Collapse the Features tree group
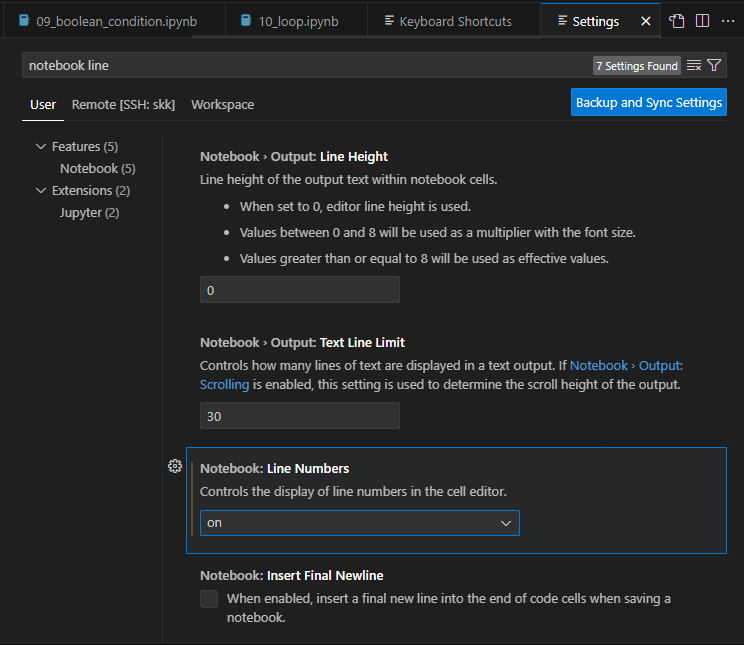This screenshot has width=744, height=645. coord(41,147)
